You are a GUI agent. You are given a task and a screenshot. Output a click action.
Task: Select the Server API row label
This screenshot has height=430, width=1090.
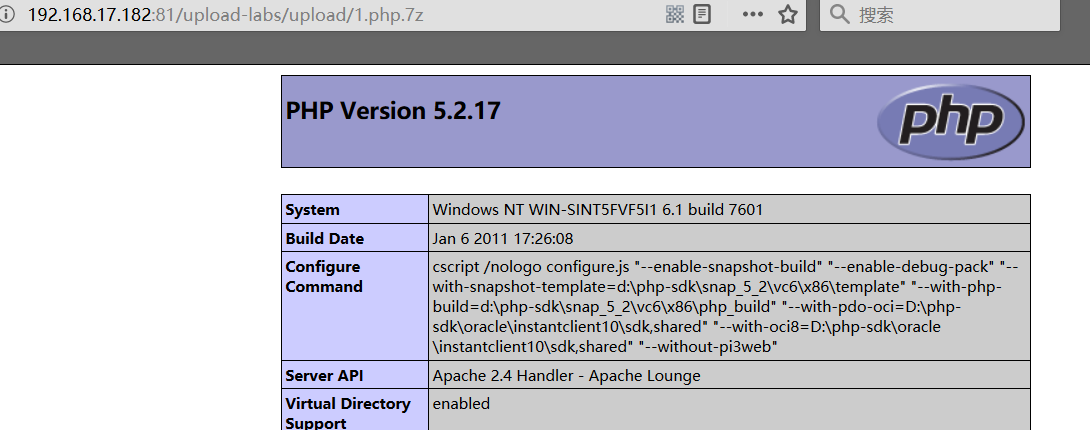pyautogui.click(x=327, y=376)
